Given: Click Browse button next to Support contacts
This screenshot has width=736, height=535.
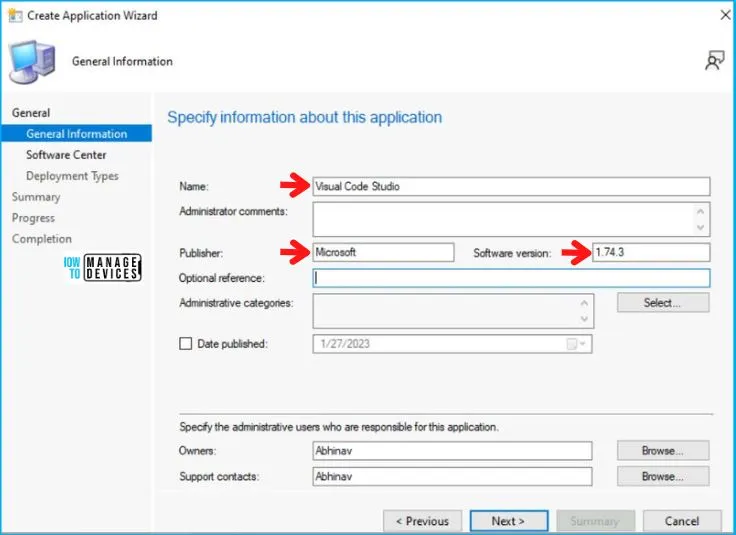Looking at the screenshot, I should pos(663,476).
